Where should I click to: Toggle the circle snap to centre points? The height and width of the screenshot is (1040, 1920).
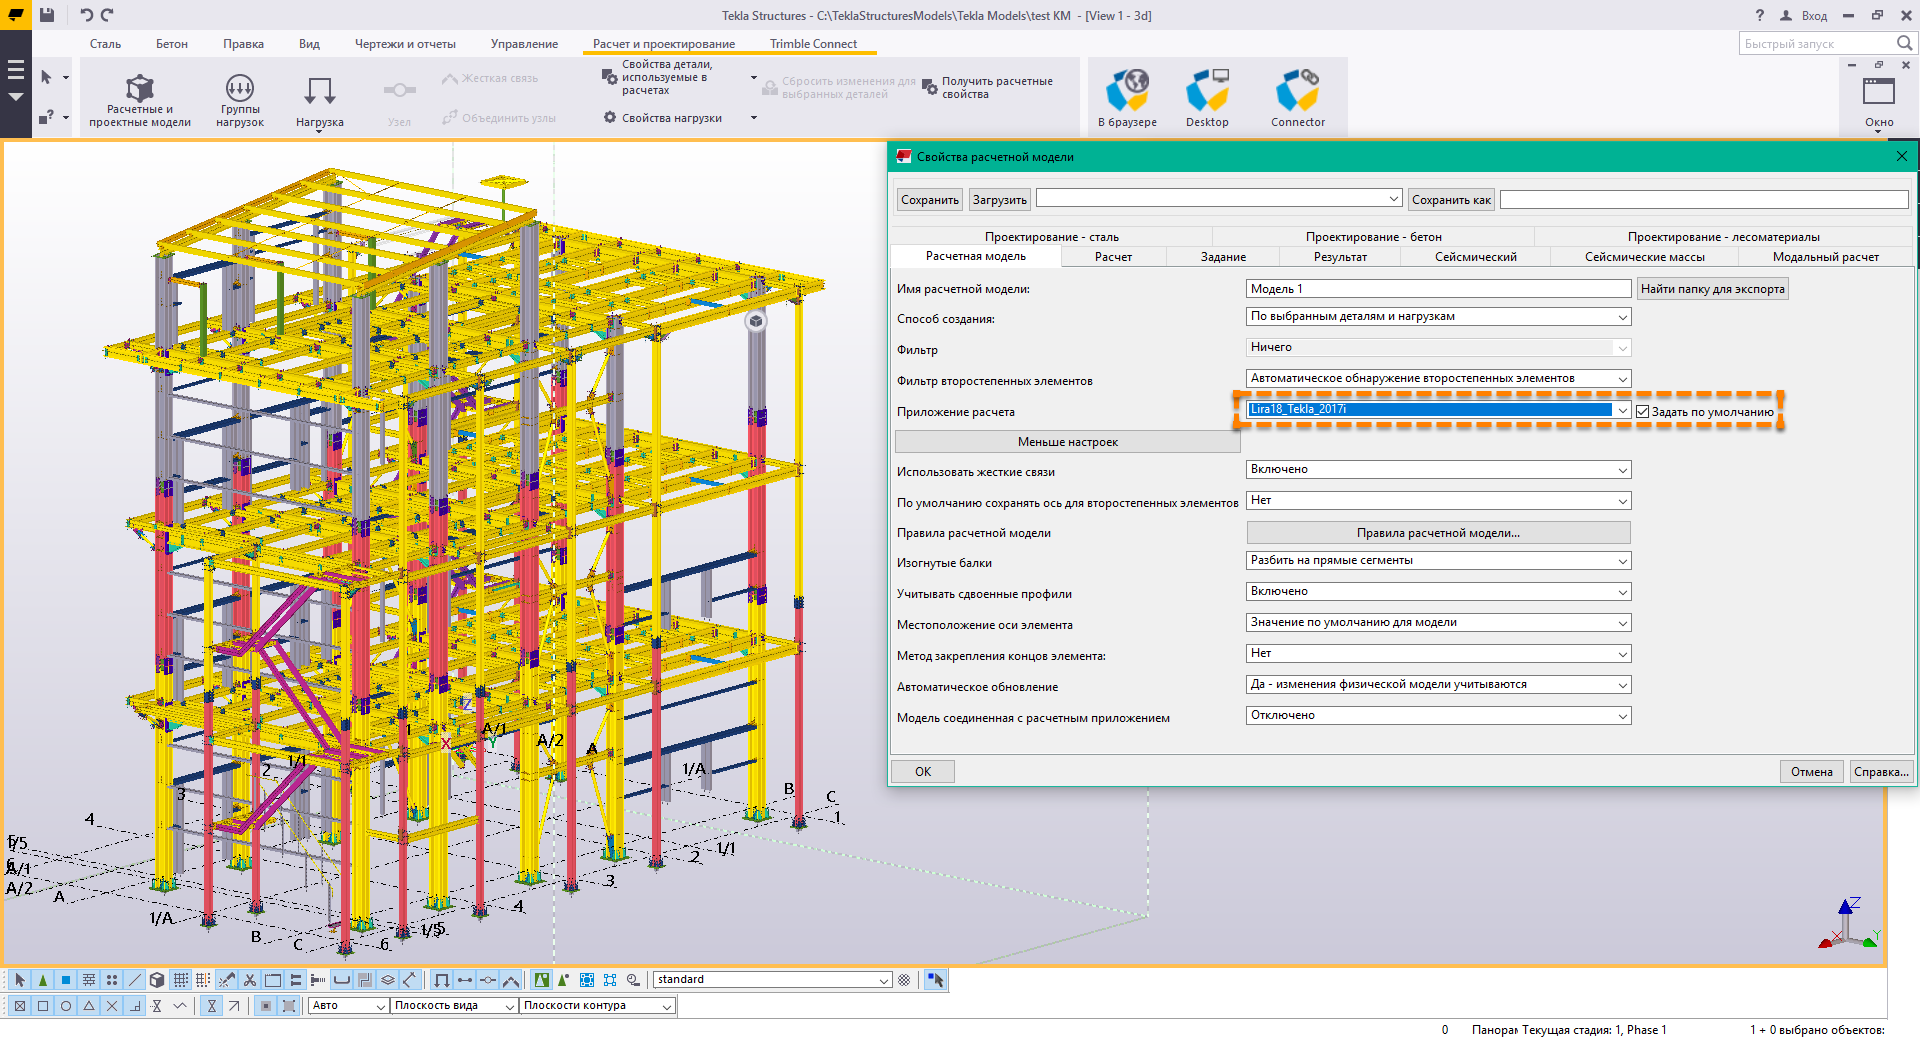click(x=66, y=1006)
